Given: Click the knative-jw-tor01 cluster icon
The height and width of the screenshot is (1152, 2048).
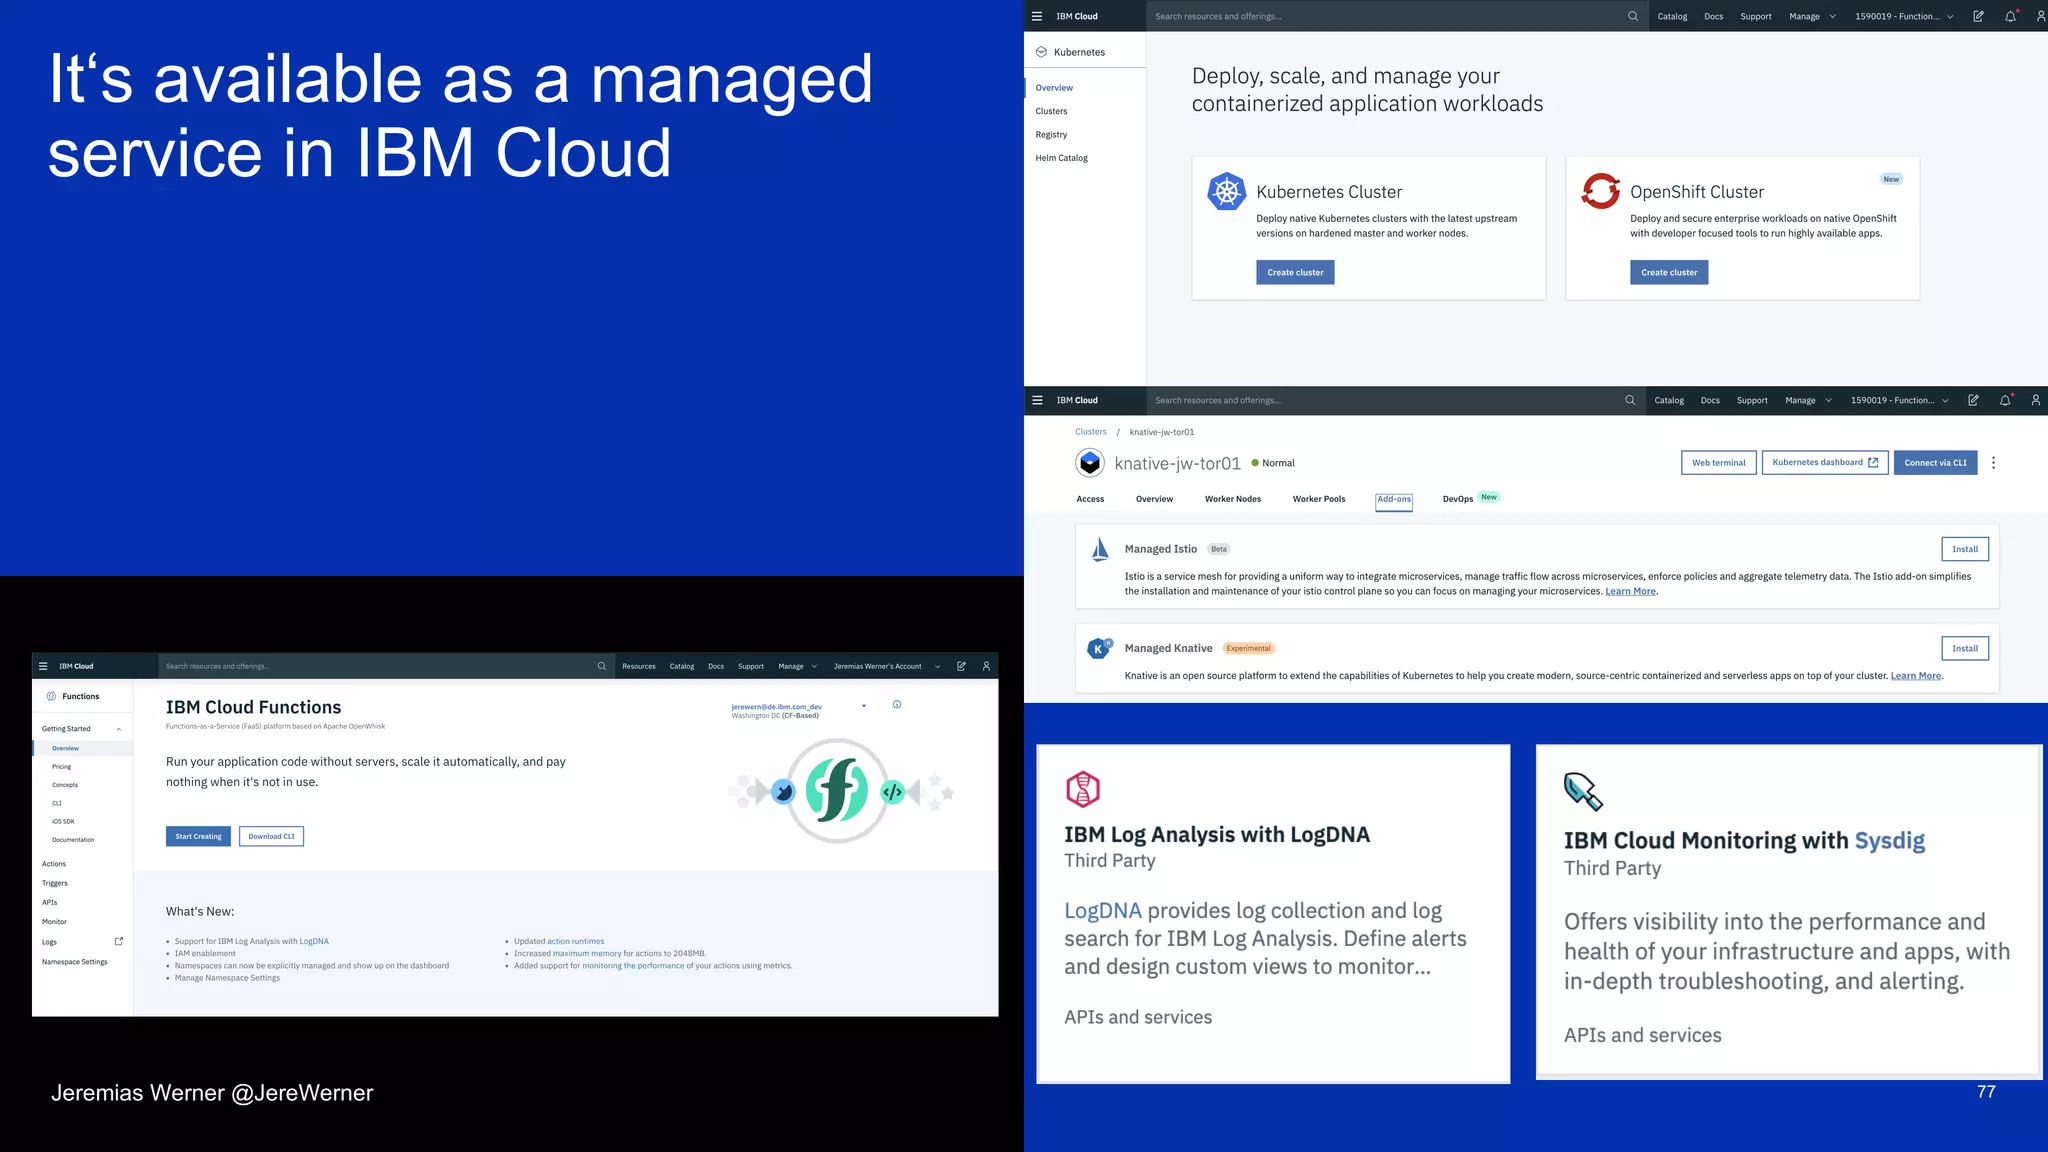Looking at the screenshot, I should point(1090,462).
